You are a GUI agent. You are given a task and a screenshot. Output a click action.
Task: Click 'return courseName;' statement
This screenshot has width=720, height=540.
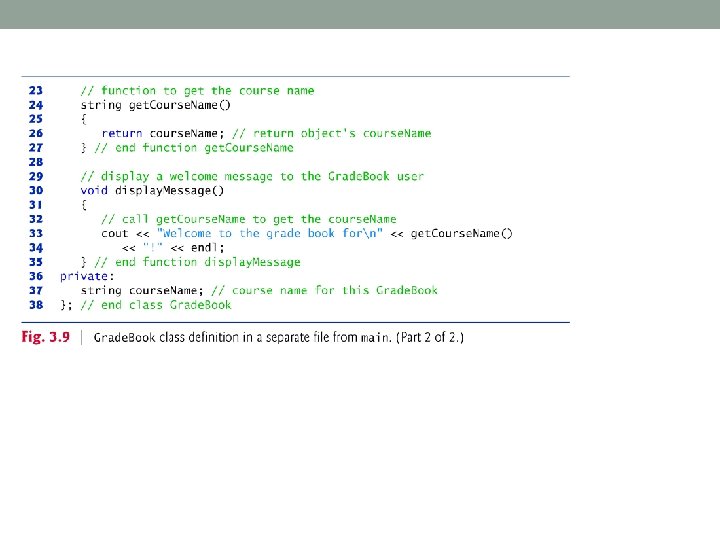(163, 134)
